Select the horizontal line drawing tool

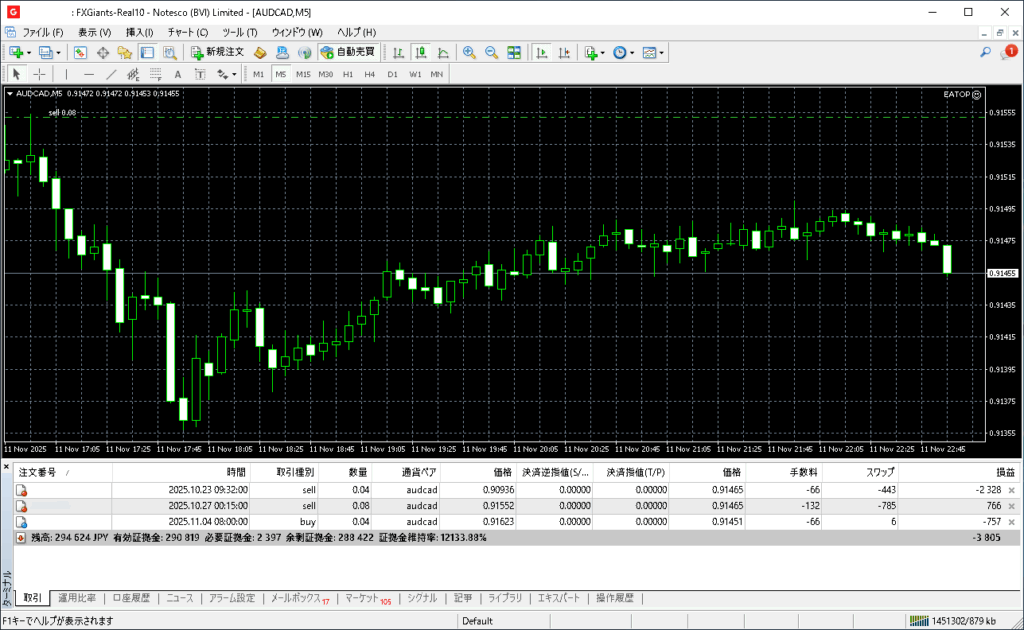click(x=89, y=74)
